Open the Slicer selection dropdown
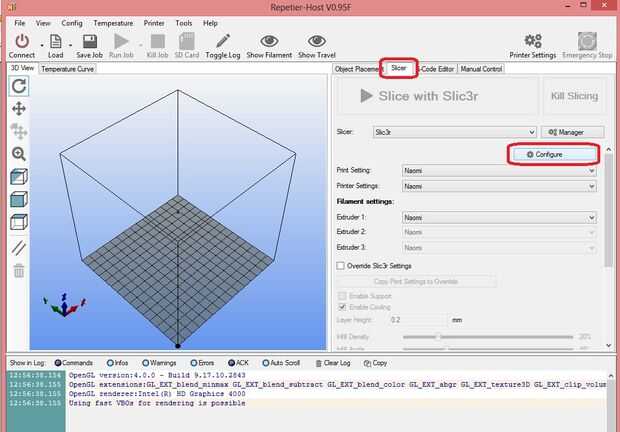Image resolution: width=620 pixels, height=432 pixels. point(454,132)
